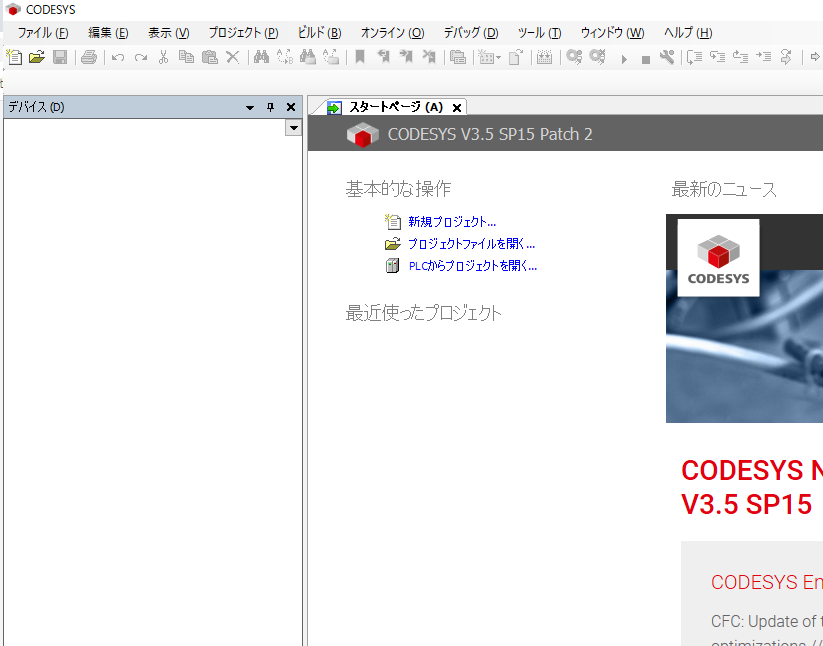Image resolution: width=823 pixels, height=646 pixels.
Task: Click the Previous Bookmark icon
Action: pyautogui.click(x=384, y=57)
